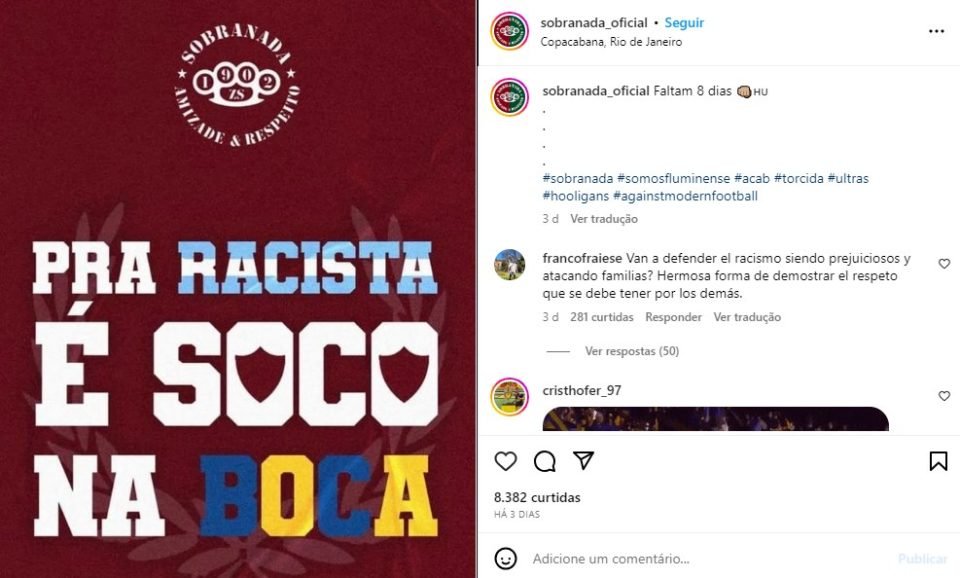Open the #somosfluminense hashtag
This screenshot has width=960, height=578.
(673, 178)
